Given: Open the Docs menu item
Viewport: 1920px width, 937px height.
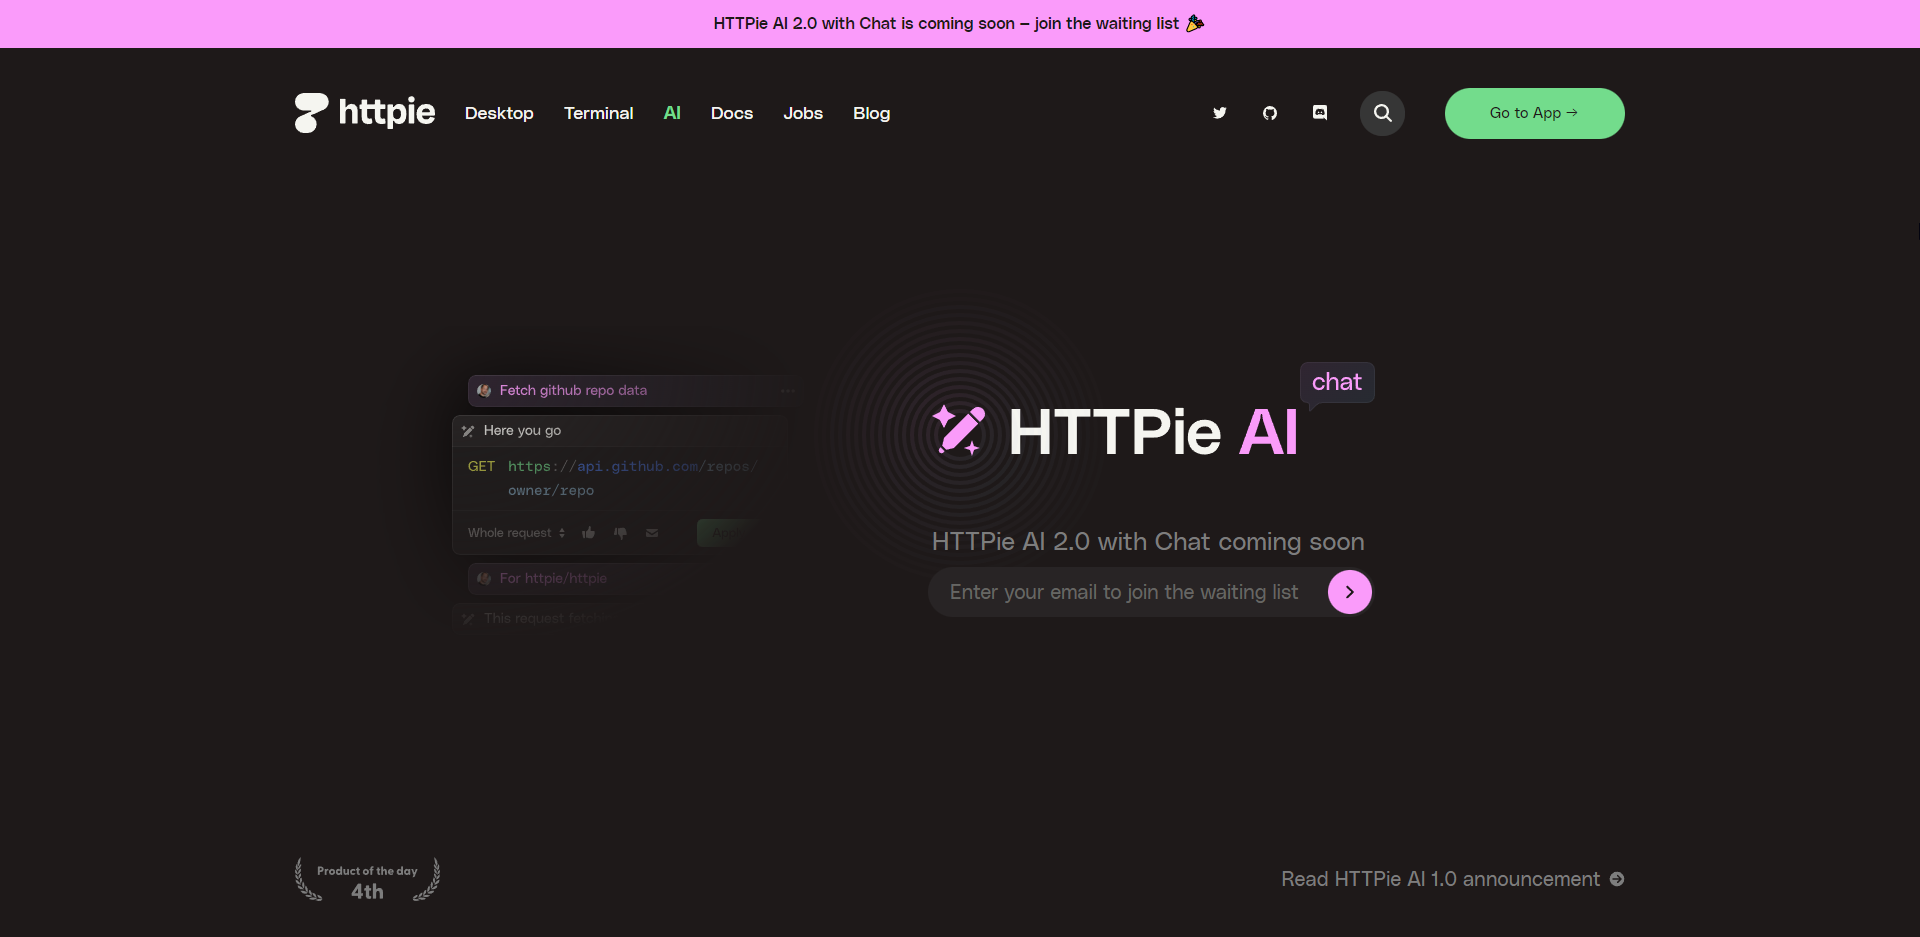Looking at the screenshot, I should point(732,113).
